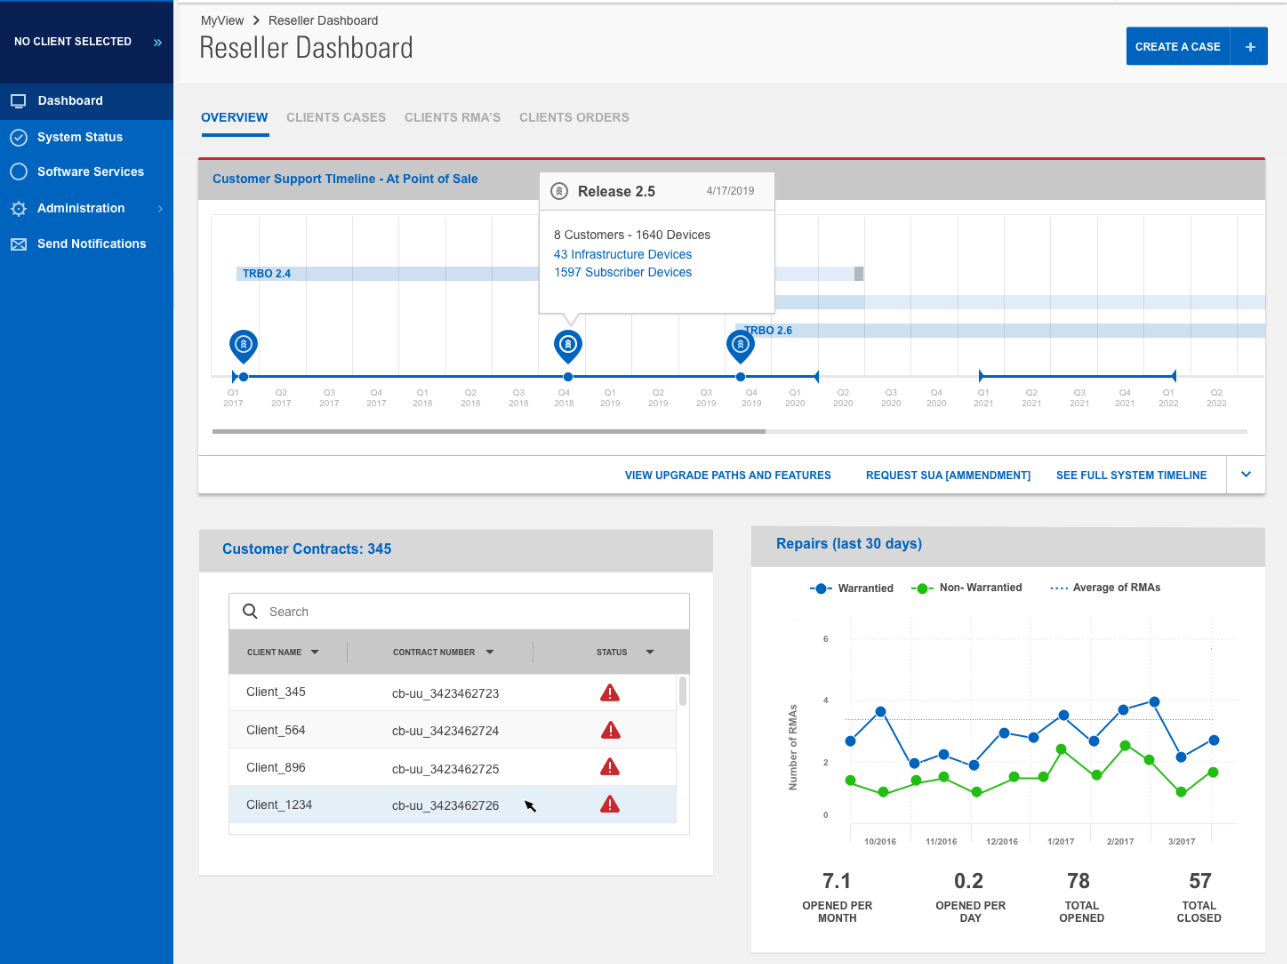Expand the timeline panel footer chevron
The image size is (1287, 964).
tap(1246, 475)
